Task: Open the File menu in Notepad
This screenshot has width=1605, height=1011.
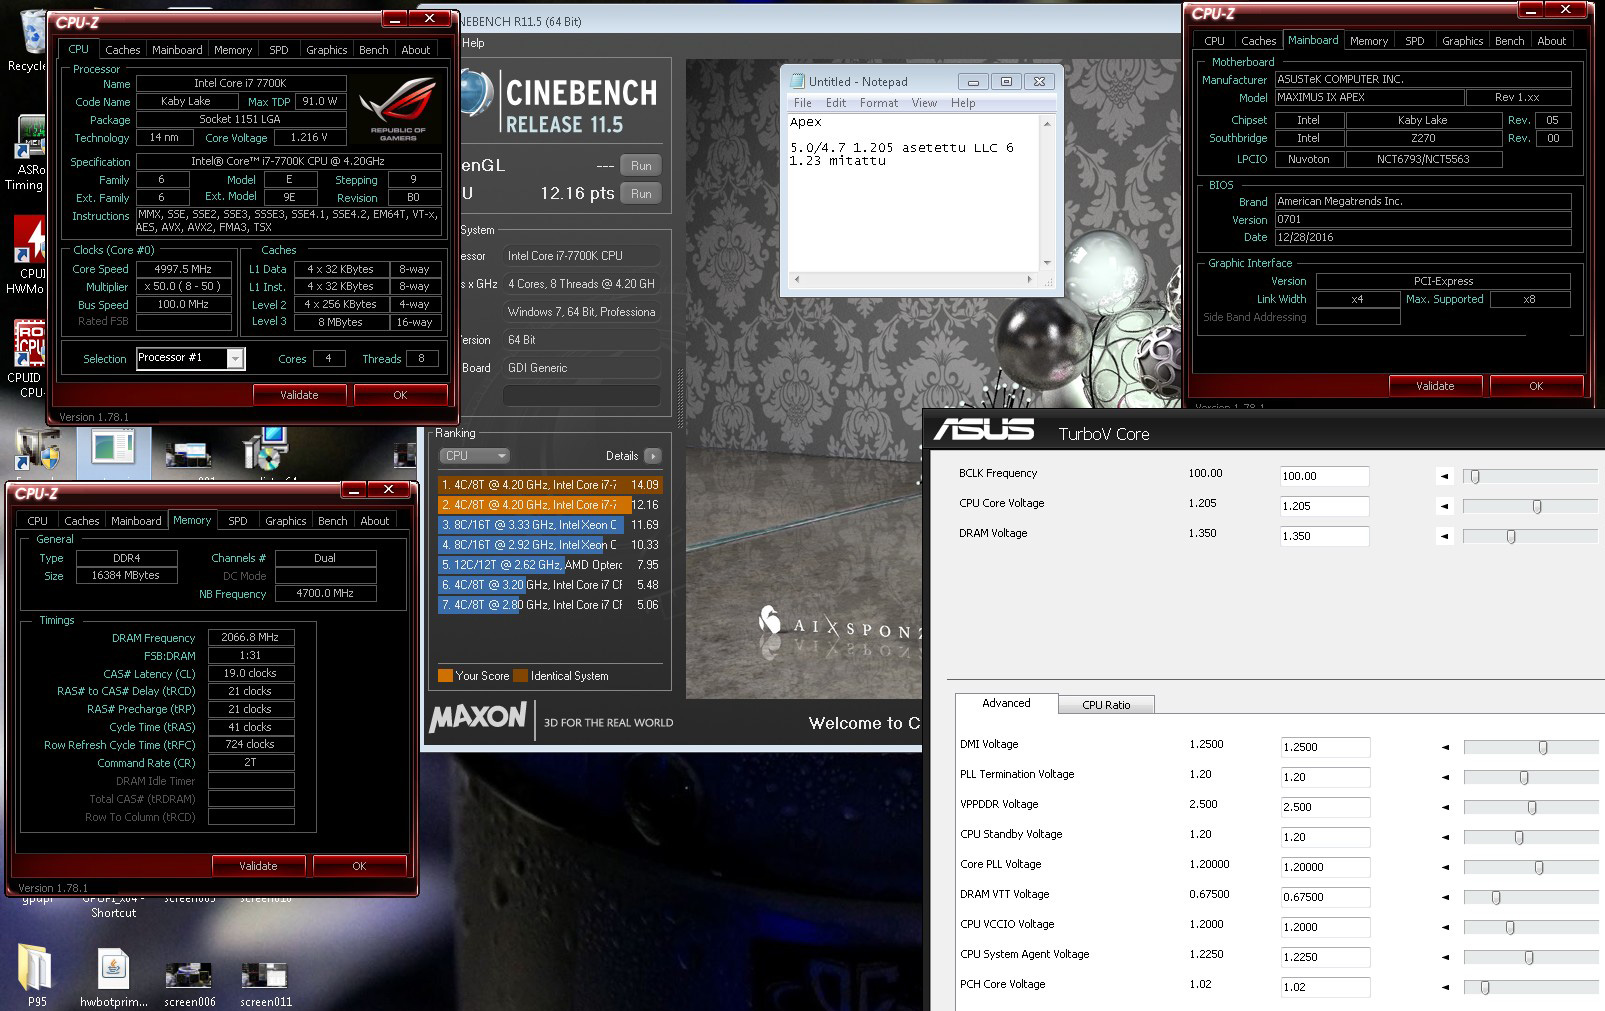Action: point(803,103)
